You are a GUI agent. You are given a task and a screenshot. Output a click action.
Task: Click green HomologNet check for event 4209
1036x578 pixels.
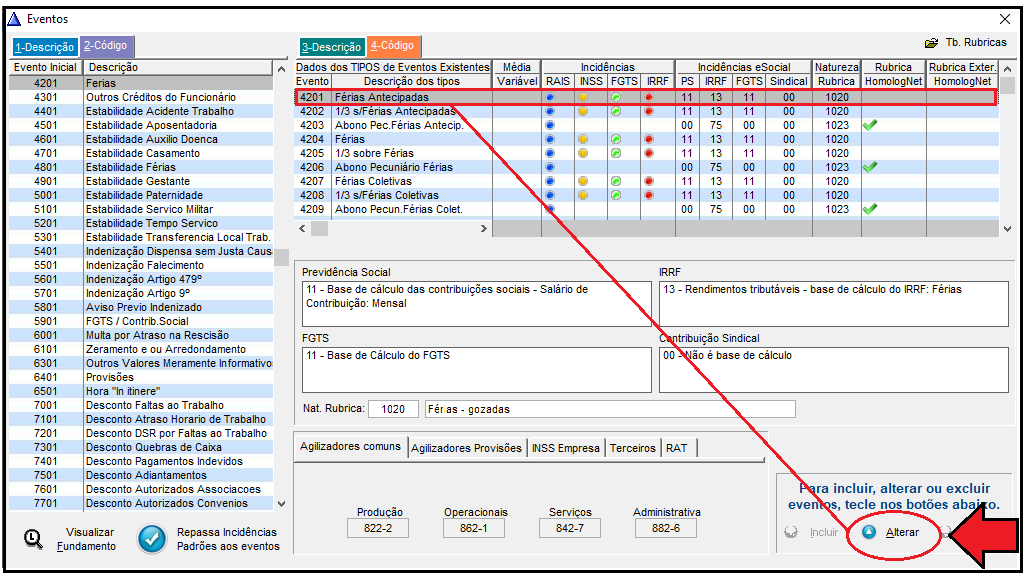point(870,209)
